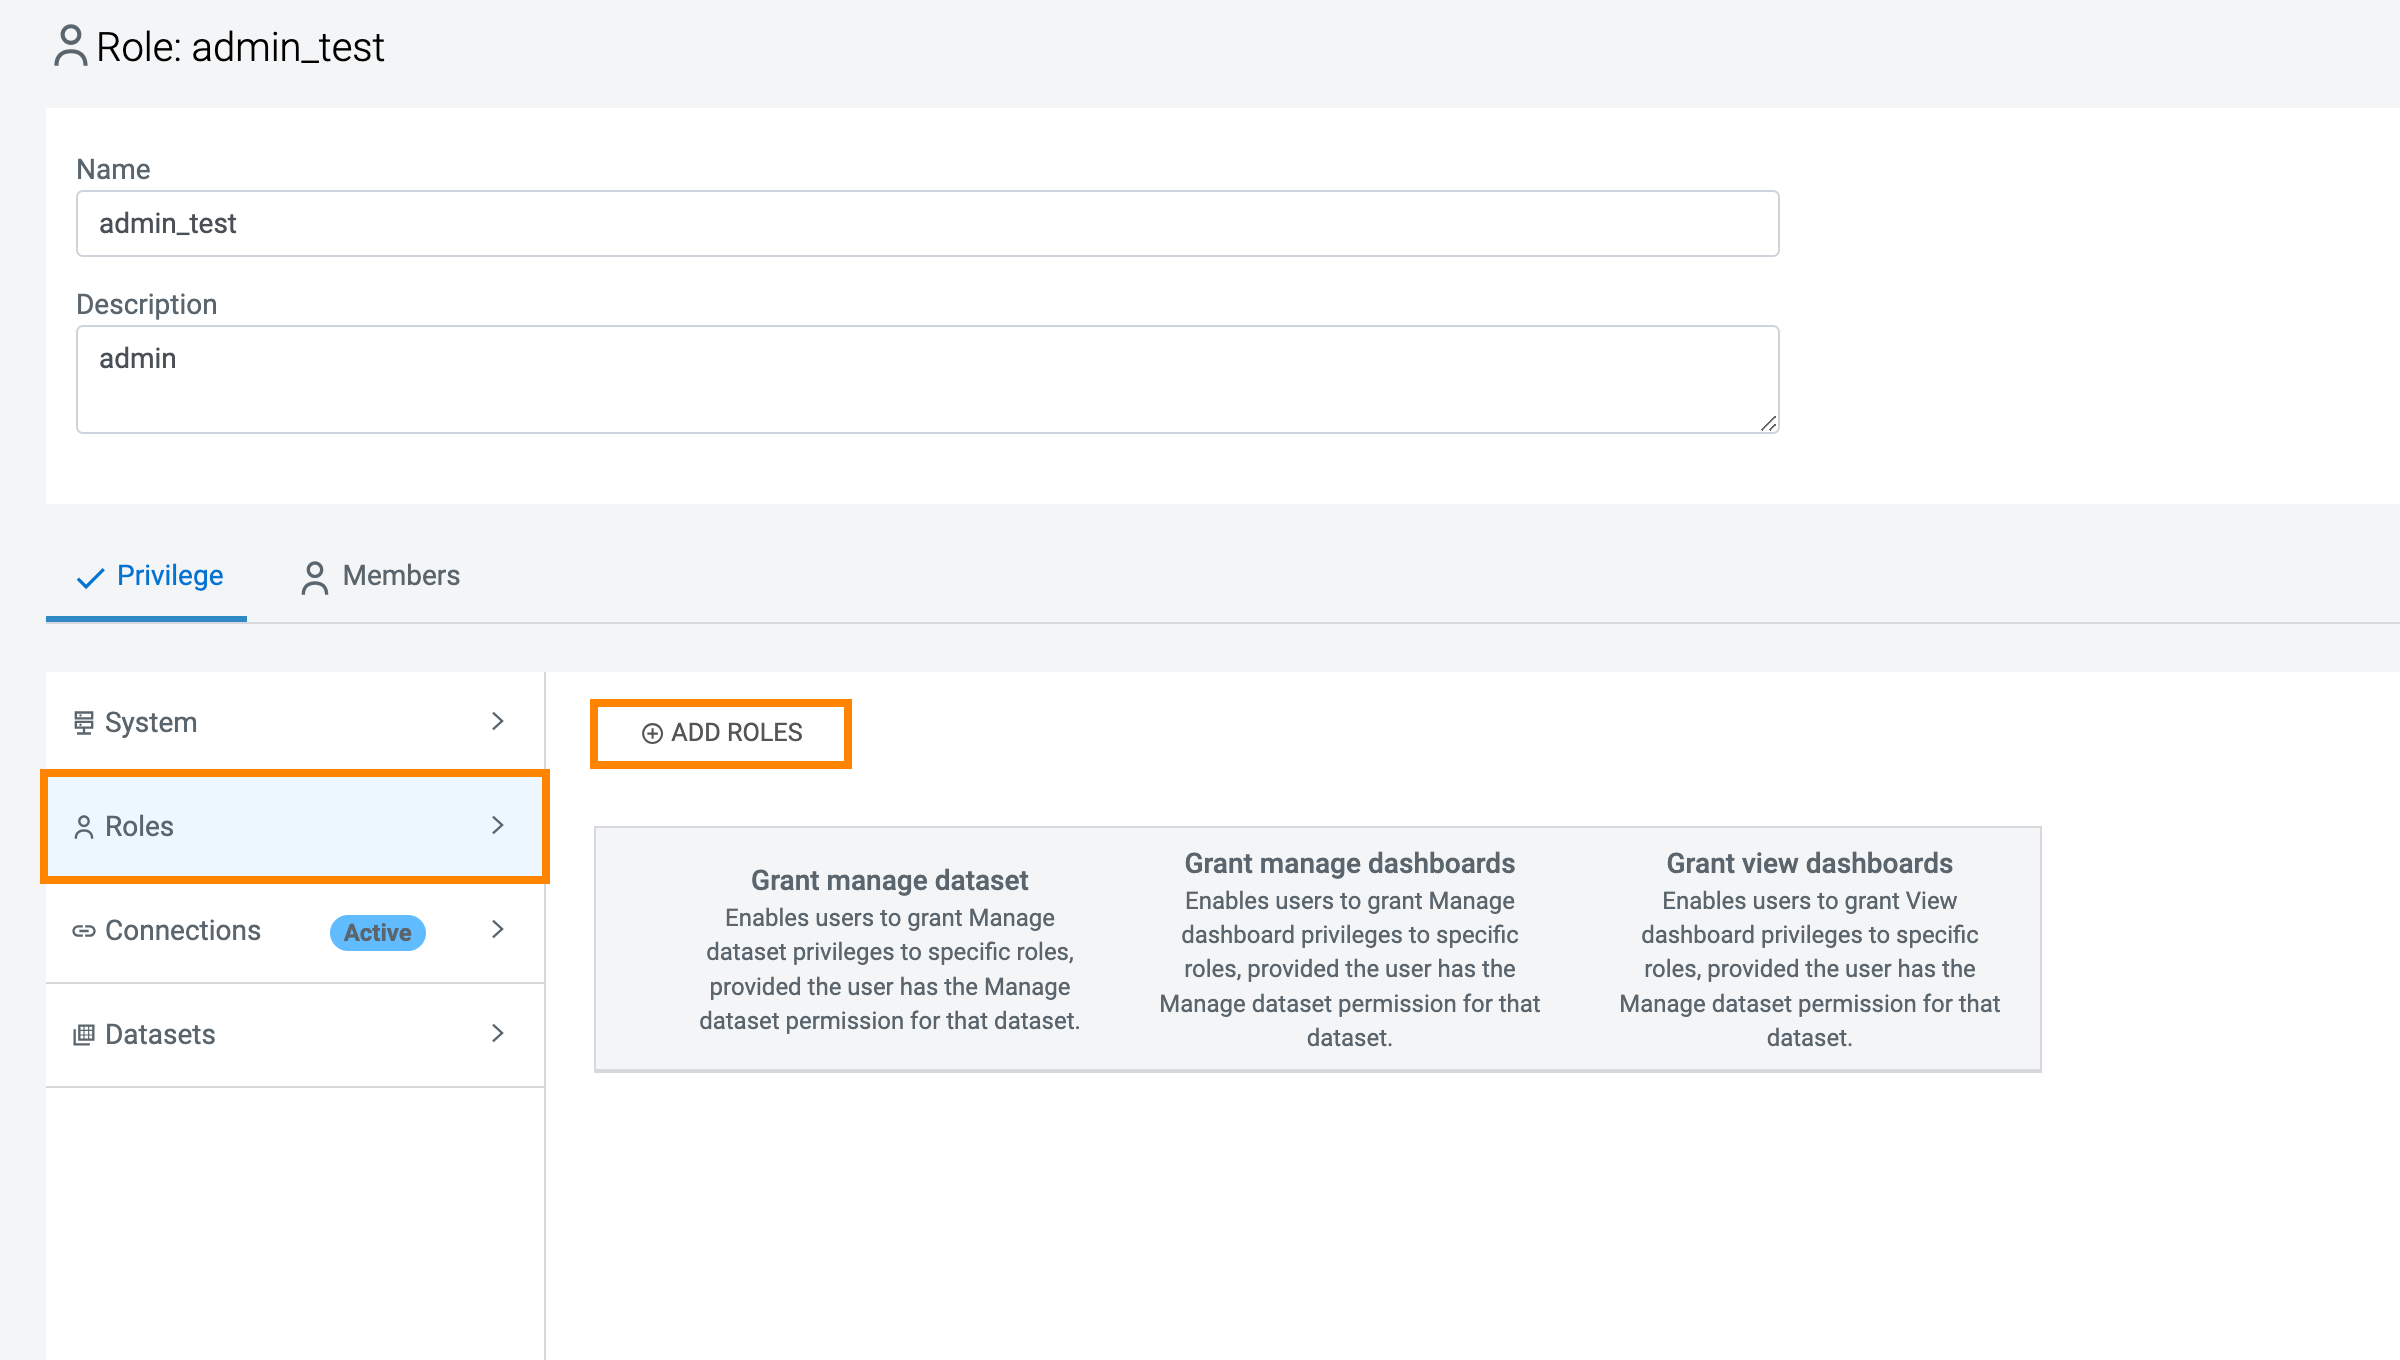Click the Connections link icon
This screenshot has height=1360, width=2400.
click(84, 931)
